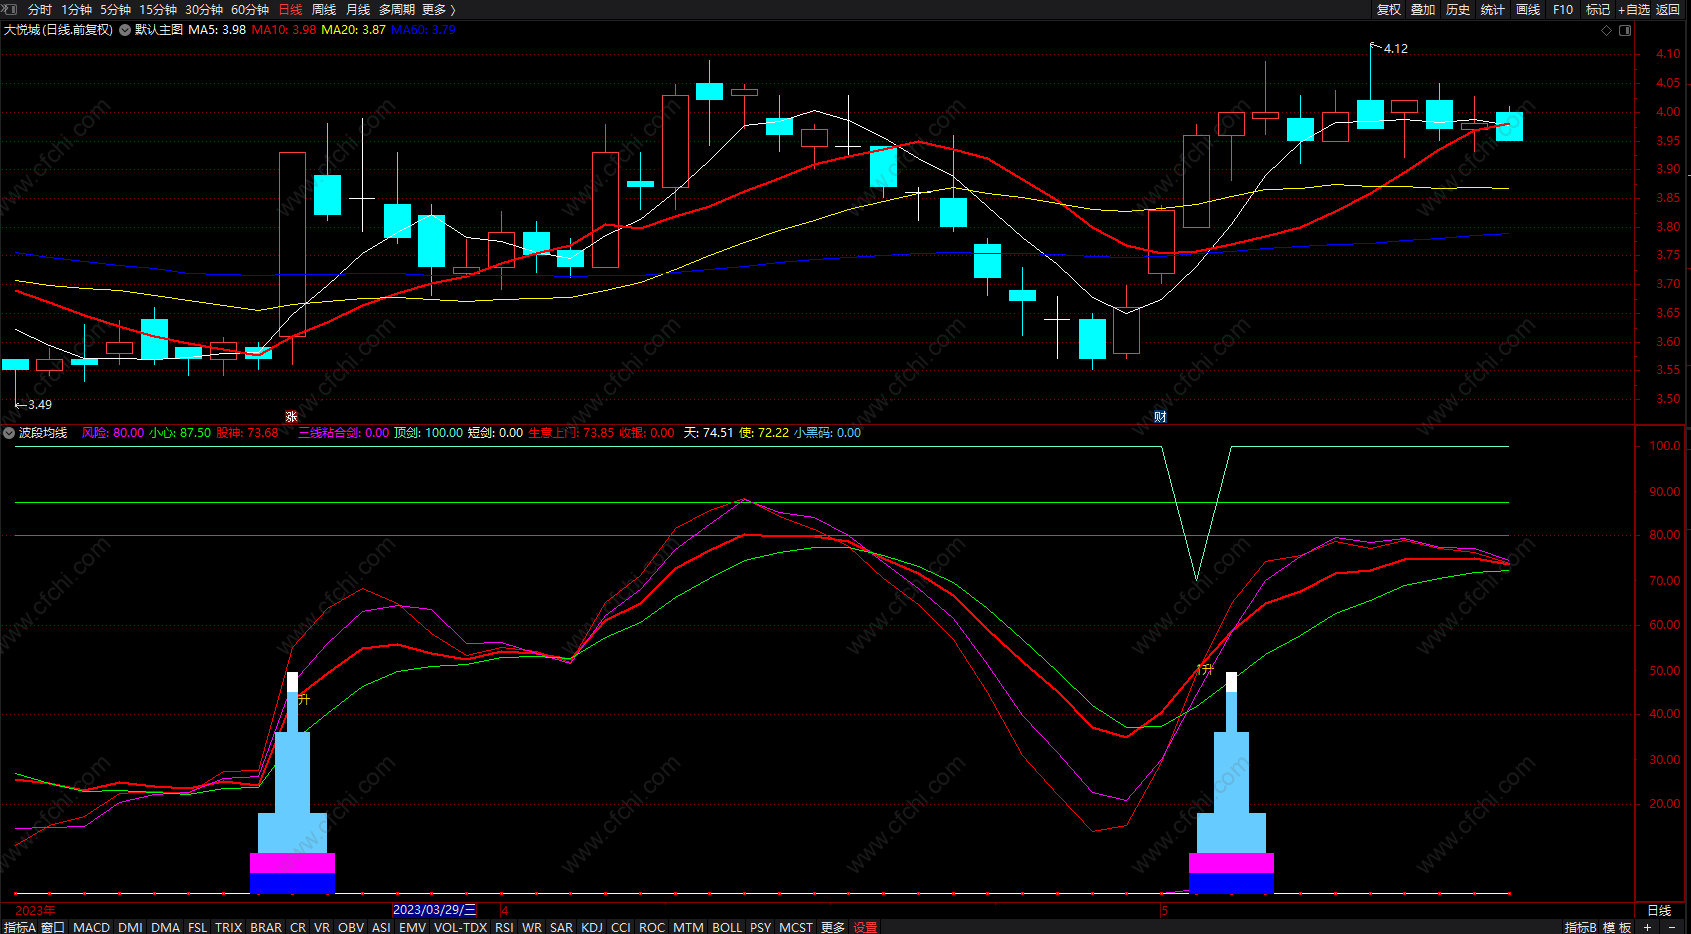Switch sub-chart to VOL-TDX indicator

(x=460, y=927)
